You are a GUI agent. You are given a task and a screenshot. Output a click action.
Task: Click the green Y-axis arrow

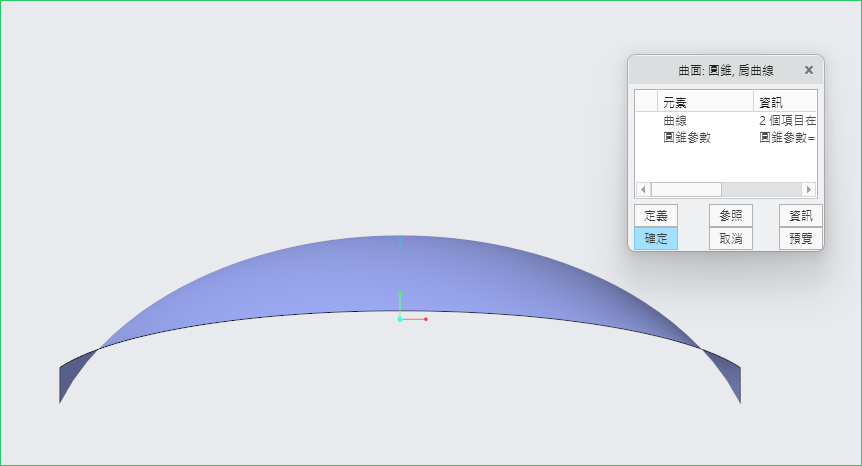(x=400, y=297)
